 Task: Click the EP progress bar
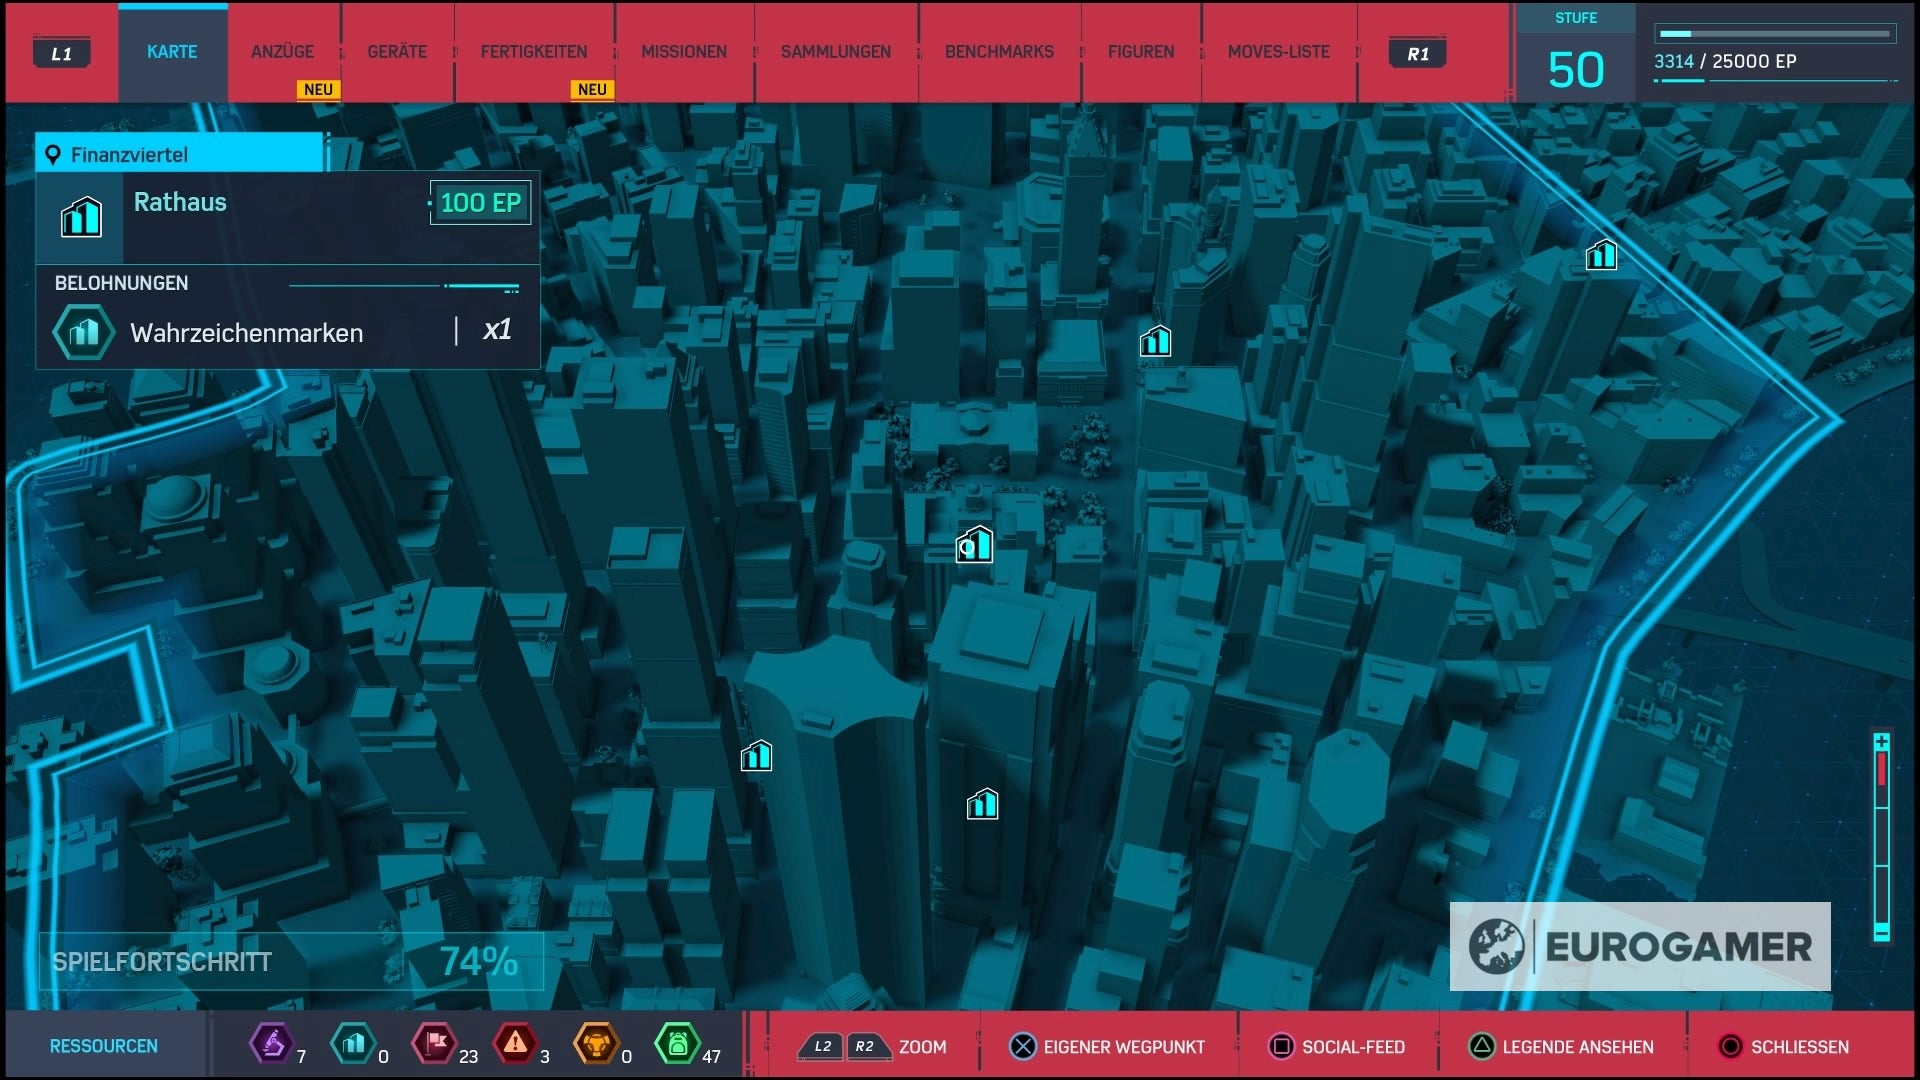1775,34
